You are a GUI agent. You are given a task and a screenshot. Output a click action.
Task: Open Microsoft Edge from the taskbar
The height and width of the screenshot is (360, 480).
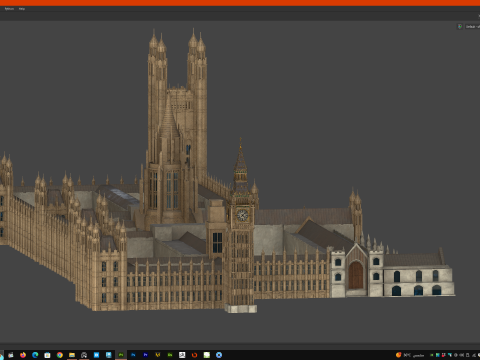point(35,355)
